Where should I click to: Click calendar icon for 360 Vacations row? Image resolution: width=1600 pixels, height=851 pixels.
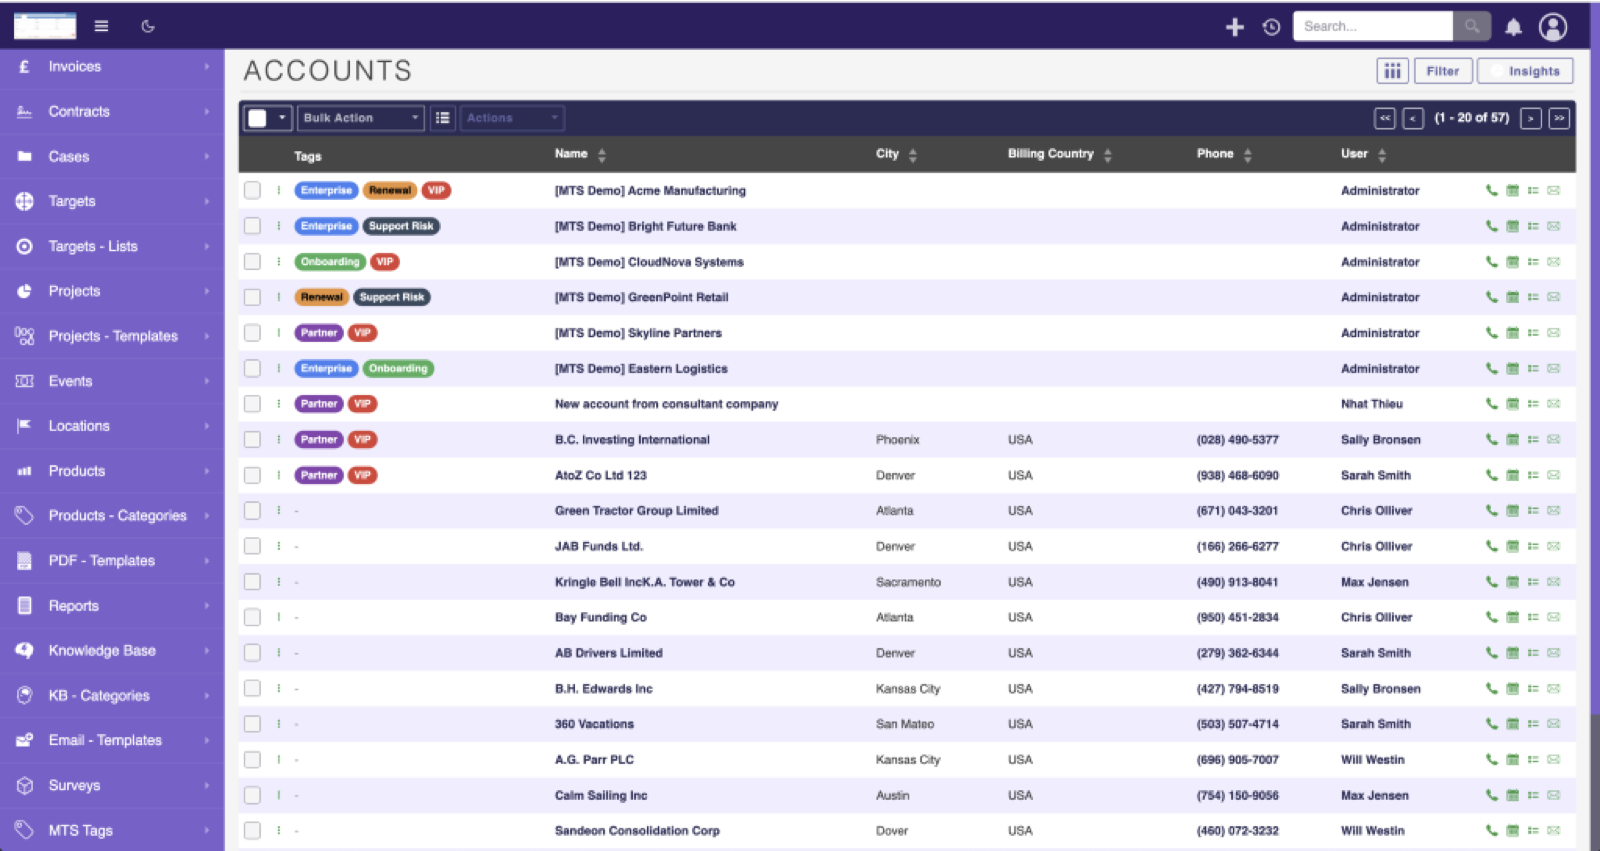coord(1512,724)
